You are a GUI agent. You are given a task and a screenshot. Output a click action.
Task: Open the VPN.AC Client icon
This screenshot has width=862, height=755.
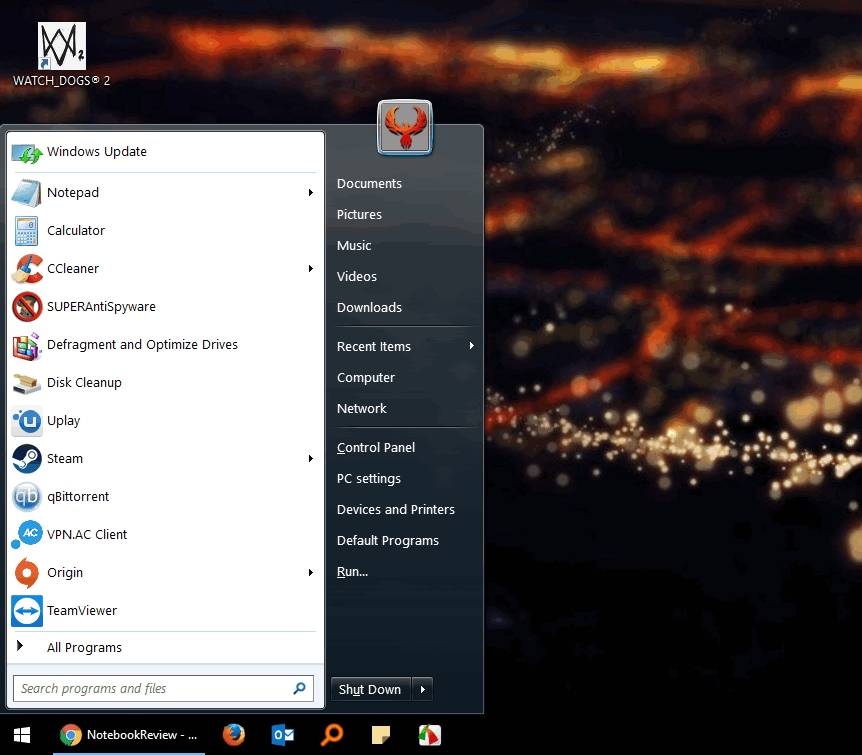pyautogui.click(x=27, y=534)
